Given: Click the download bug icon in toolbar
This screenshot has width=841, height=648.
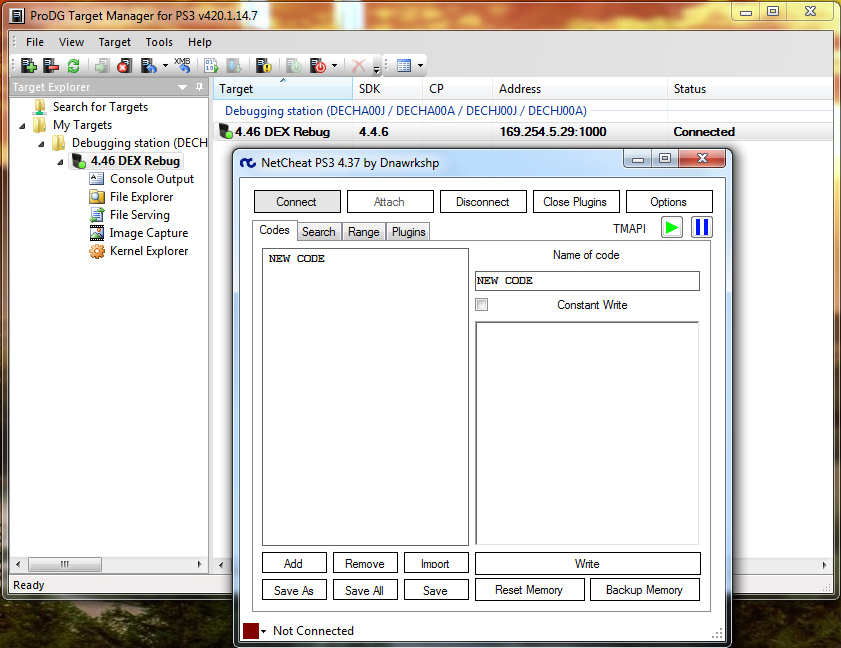Looking at the screenshot, I should pos(234,65).
